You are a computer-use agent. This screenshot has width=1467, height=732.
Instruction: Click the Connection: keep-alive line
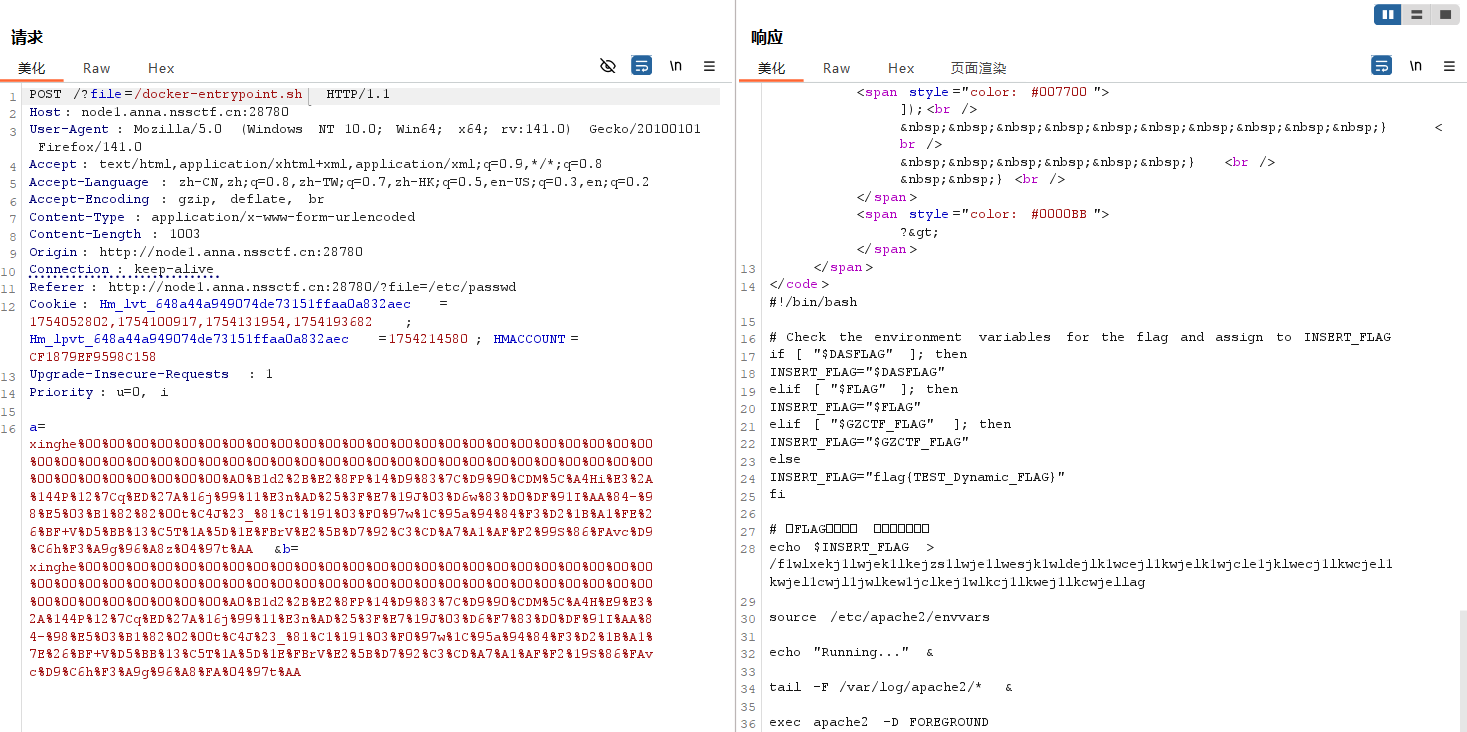coord(122,269)
